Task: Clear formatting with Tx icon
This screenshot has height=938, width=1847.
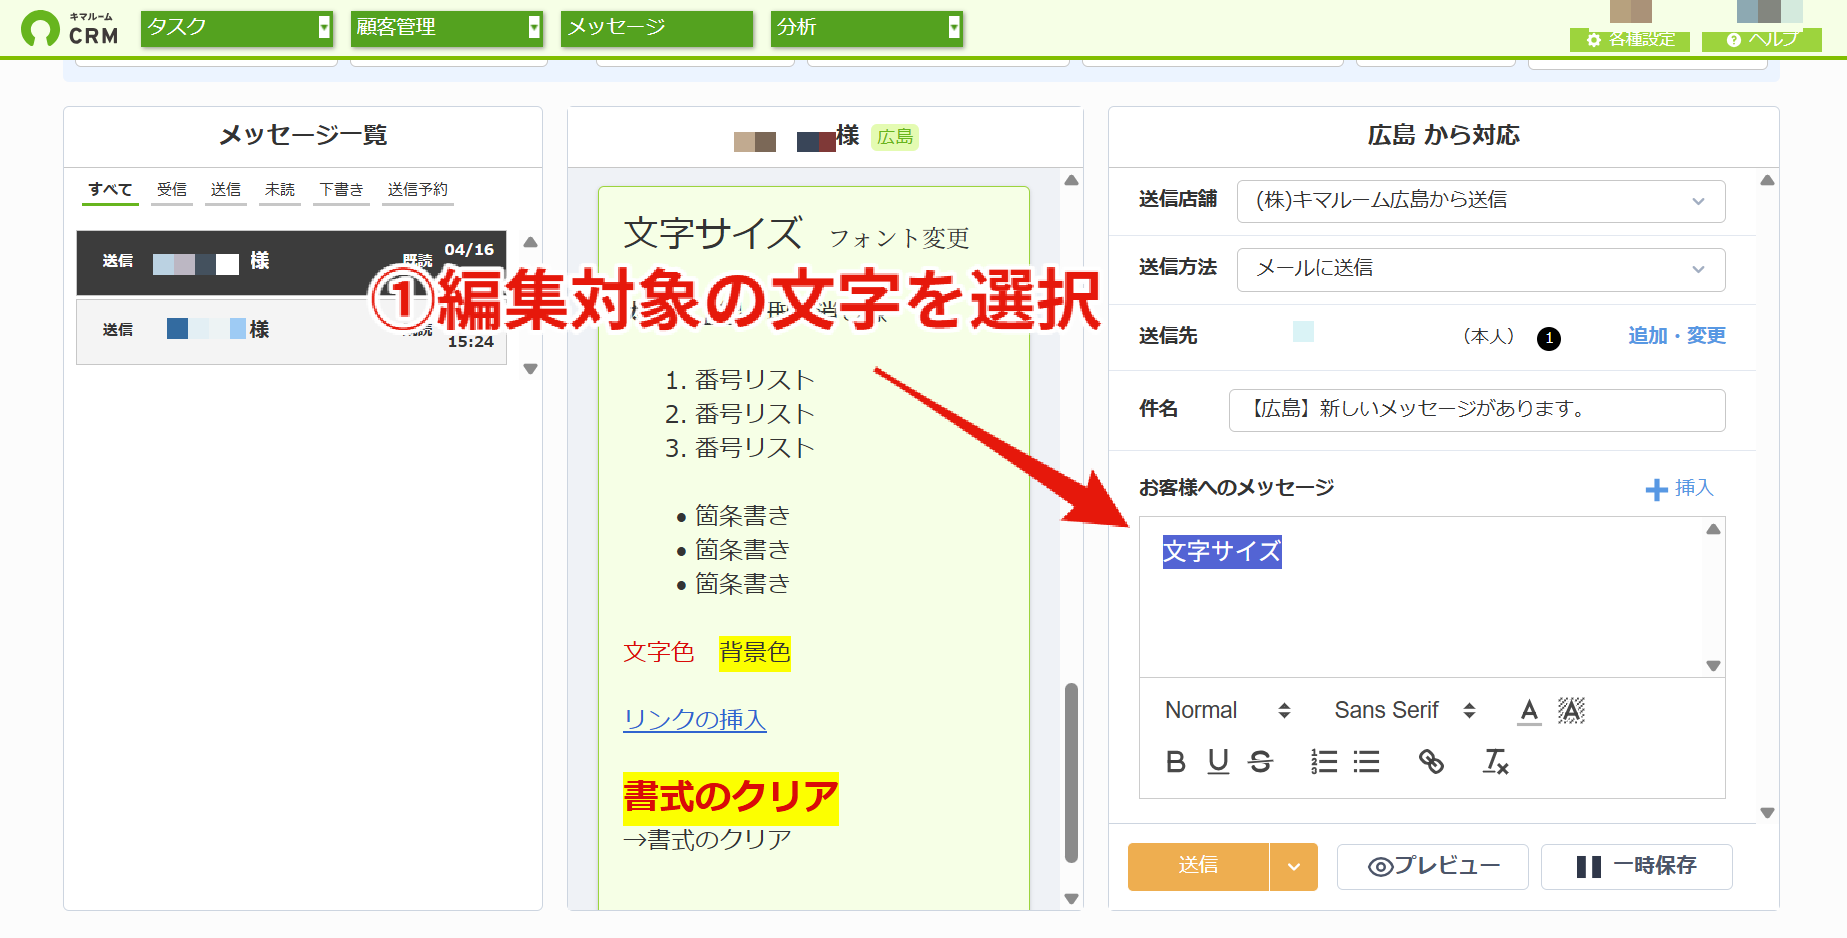Action: 1495,762
